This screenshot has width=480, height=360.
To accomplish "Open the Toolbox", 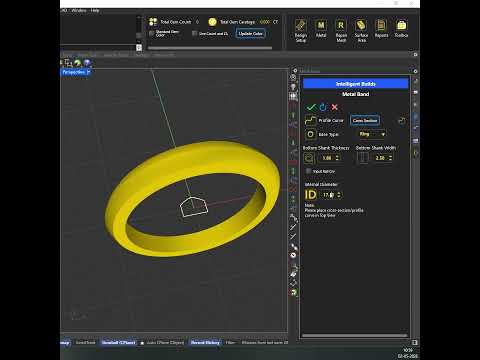I will (x=401, y=29).
